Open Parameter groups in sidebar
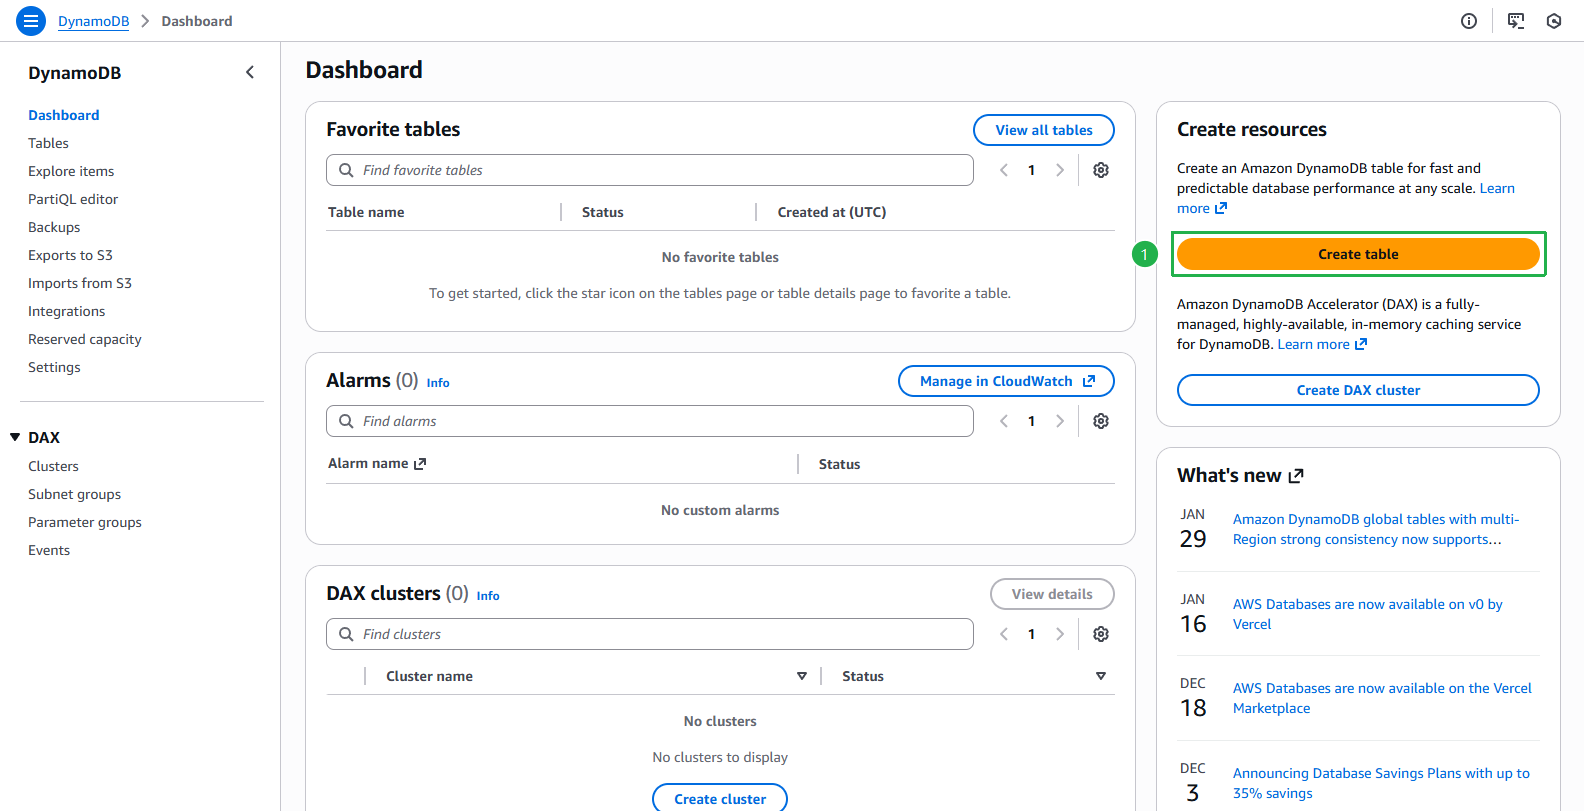The width and height of the screenshot is (1584, 811). click(x=85, y=522)
